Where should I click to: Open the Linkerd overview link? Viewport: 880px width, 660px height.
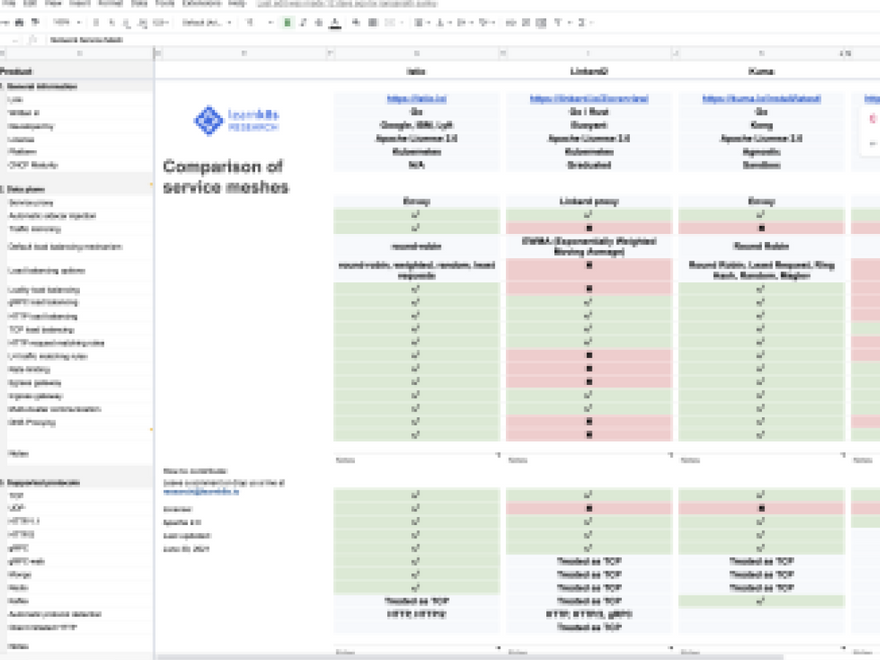tap(589, 99)
